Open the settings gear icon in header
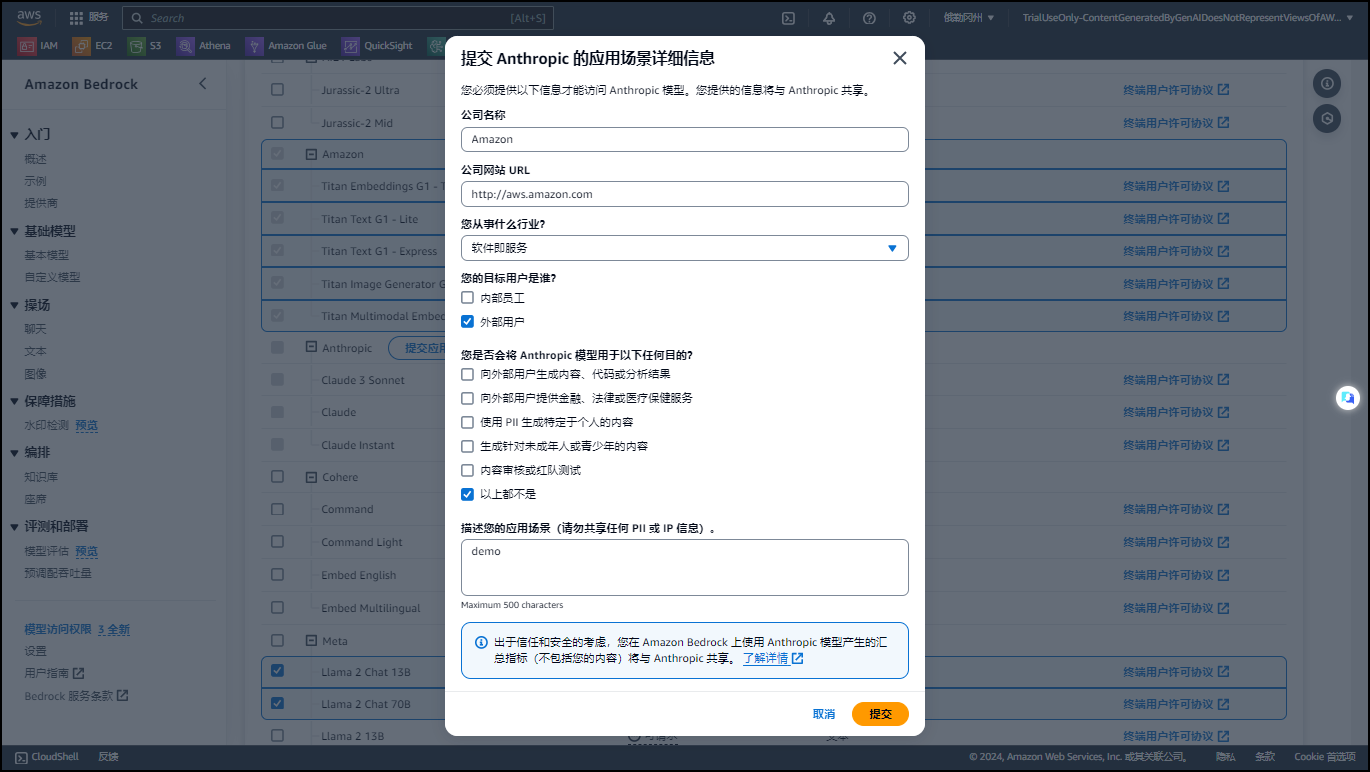This screenshot has width=1370, height=772. pyautogui.click(x=909, y=18)
